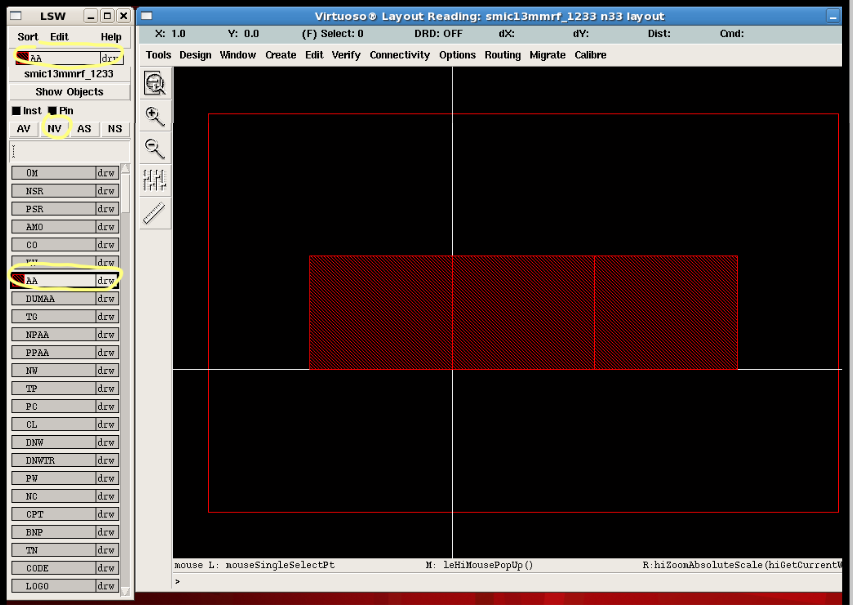The image size is (853, 605).
Task: Select the AMO drw layer
Action: (65, 227)
